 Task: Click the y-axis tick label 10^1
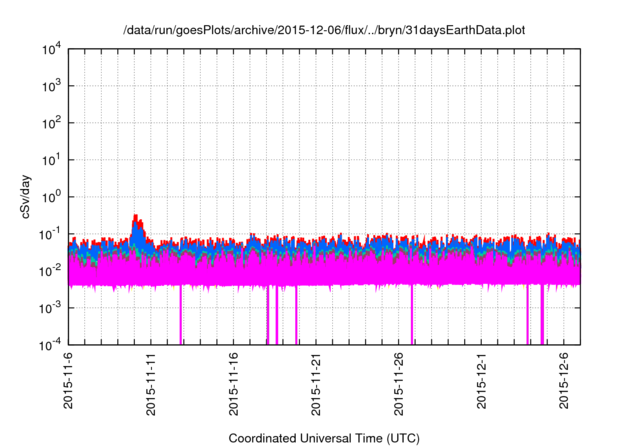point(51,160)
